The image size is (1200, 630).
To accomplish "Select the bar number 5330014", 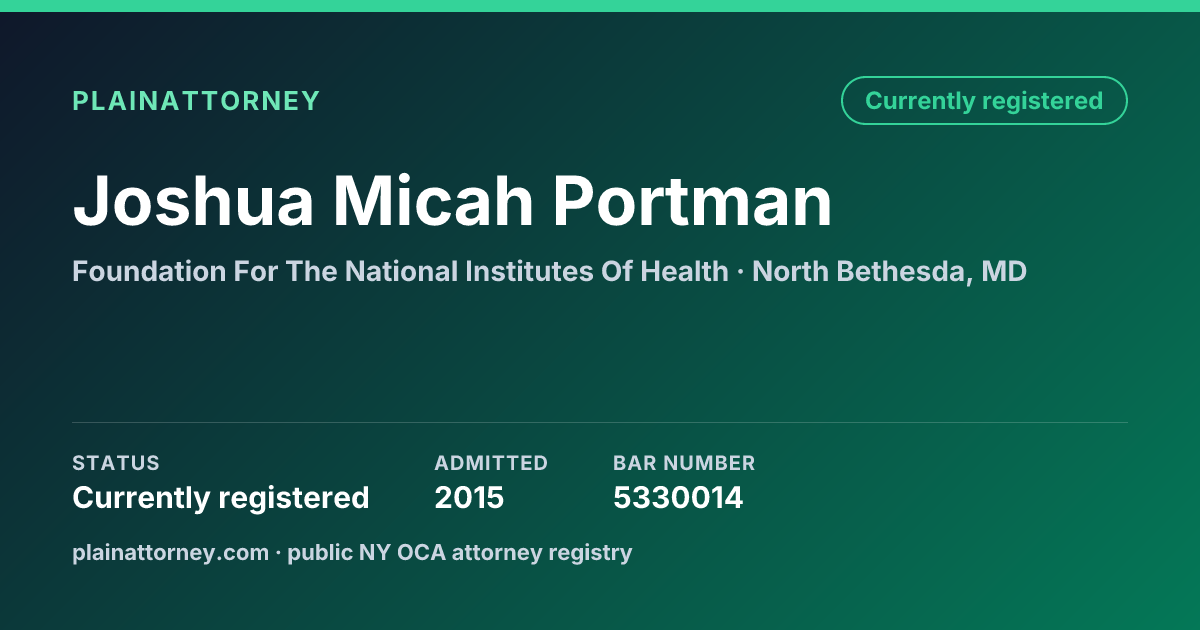I will (x=678, y=498).
